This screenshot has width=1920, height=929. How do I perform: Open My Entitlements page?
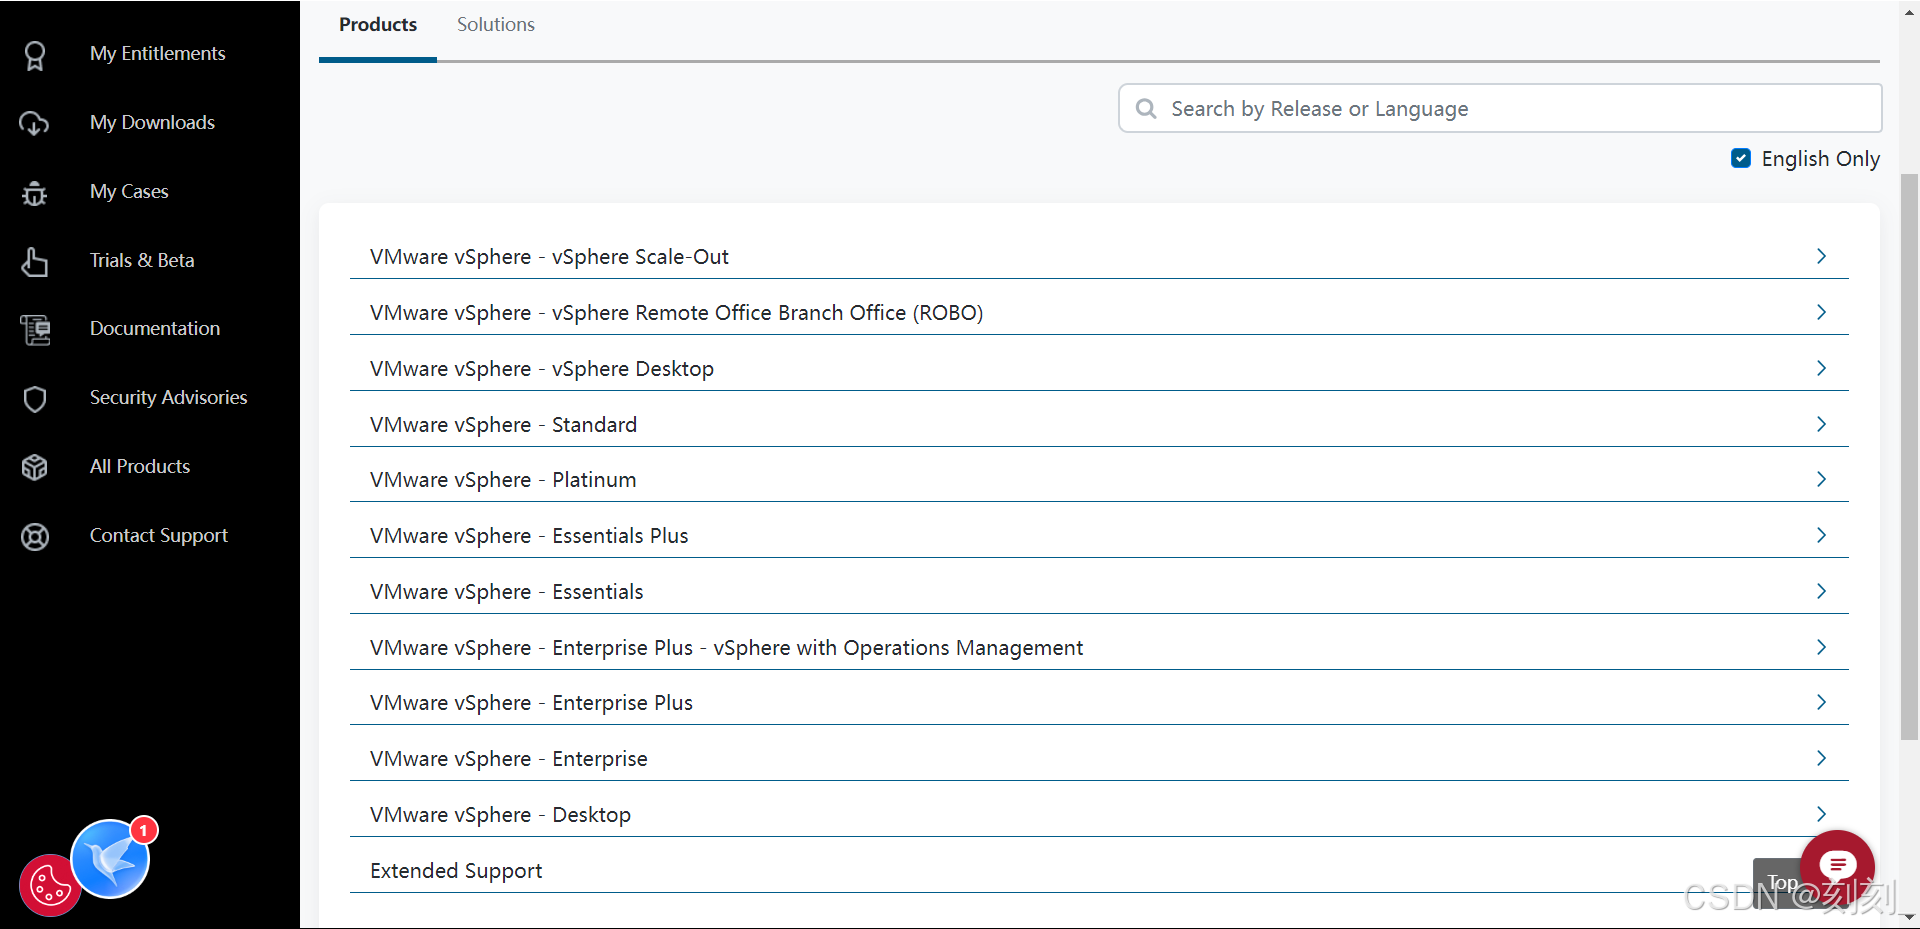(157, 54)
